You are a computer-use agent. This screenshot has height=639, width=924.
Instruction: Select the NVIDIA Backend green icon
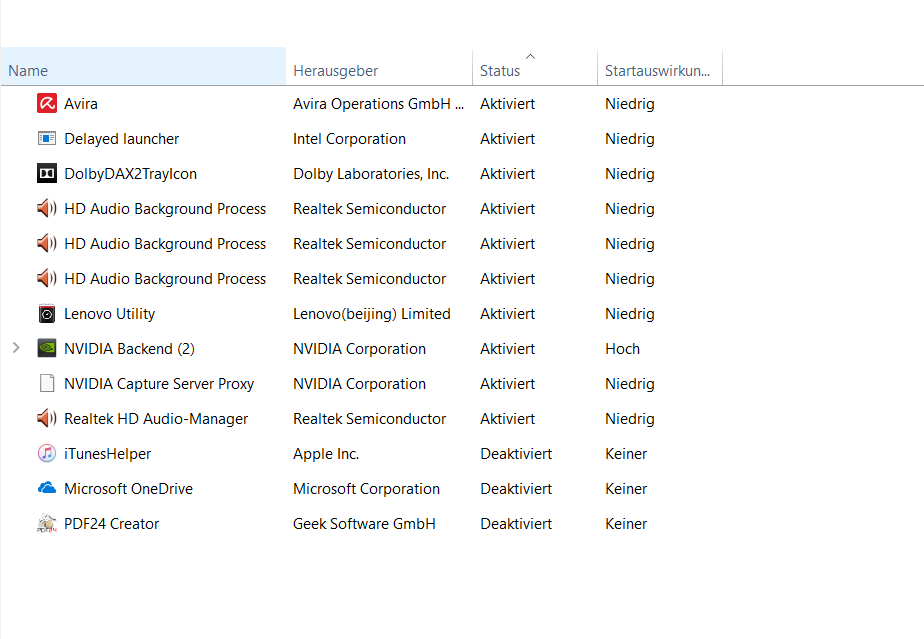(x=47, y=348)
